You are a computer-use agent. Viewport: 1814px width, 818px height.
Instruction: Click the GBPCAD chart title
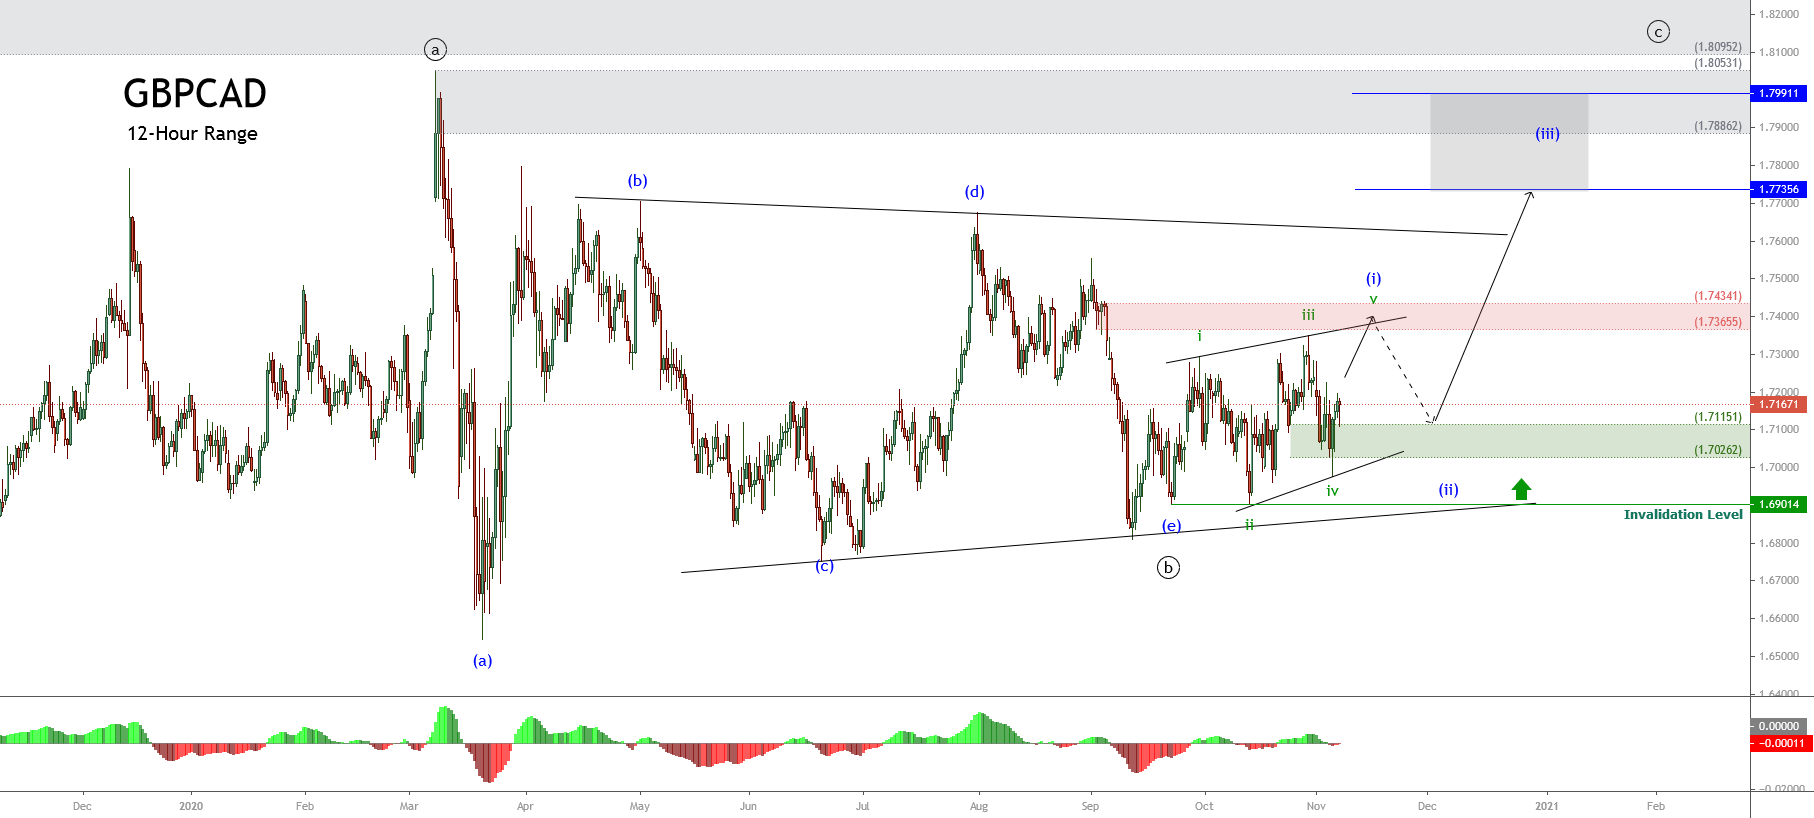(195, 93)
